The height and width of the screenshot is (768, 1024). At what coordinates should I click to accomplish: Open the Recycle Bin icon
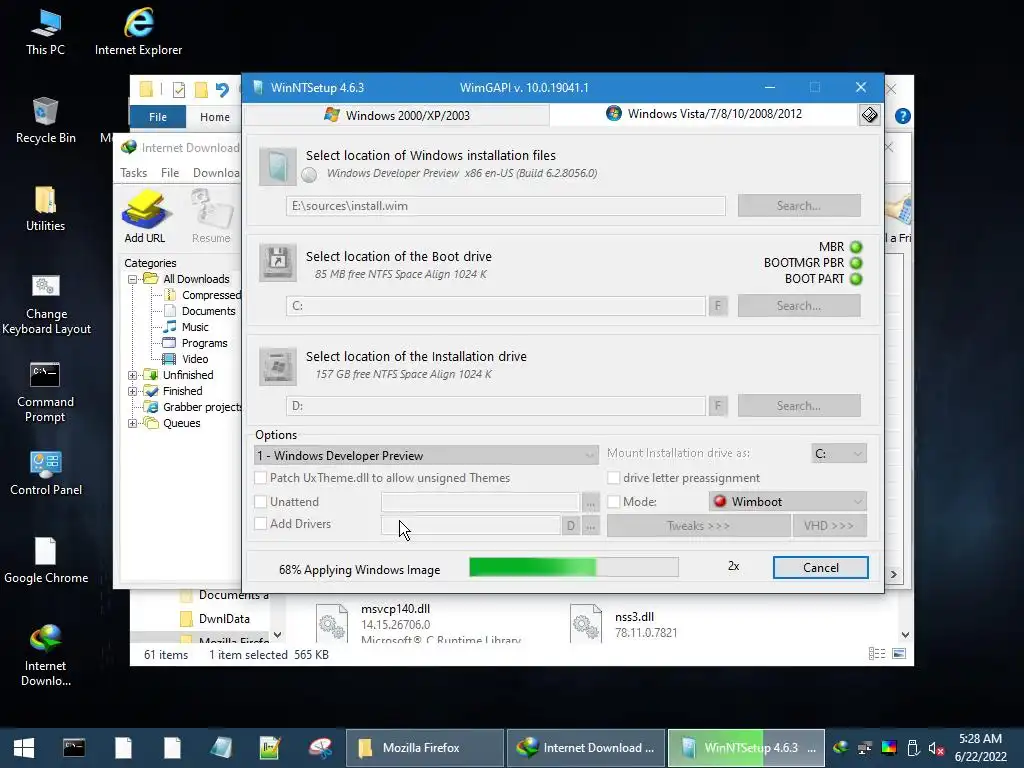pyautogui.click(x=45, y=121)
